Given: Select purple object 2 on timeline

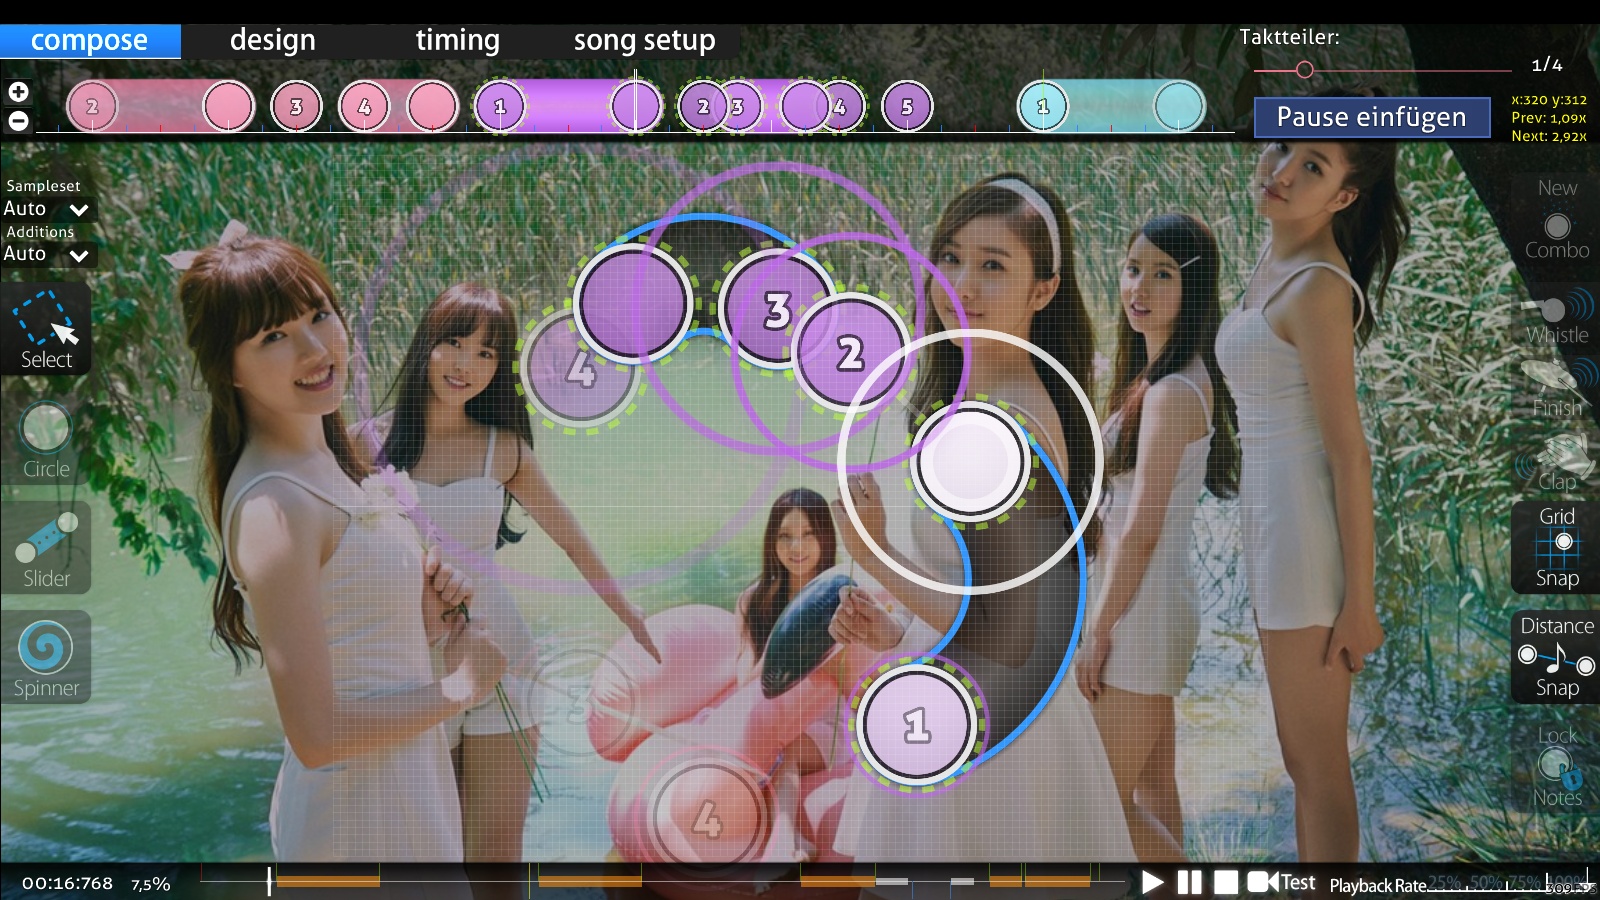Looking at the screenshot, I should 703,106.
